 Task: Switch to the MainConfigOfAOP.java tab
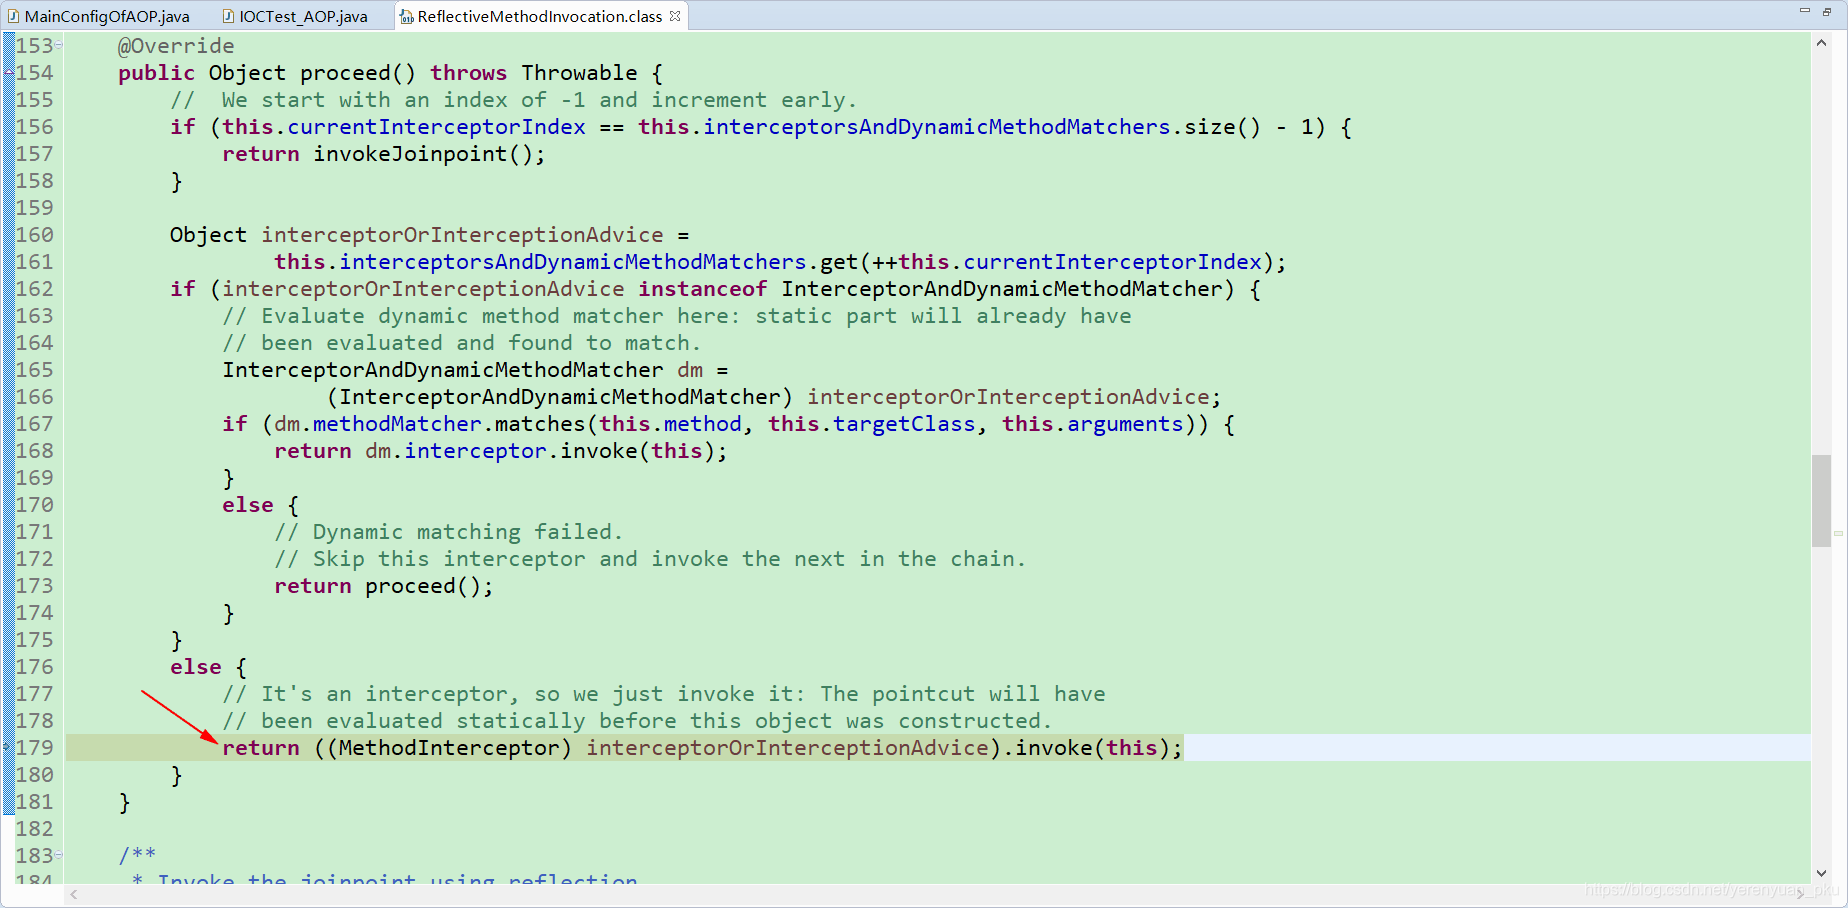tap(98, 16)
